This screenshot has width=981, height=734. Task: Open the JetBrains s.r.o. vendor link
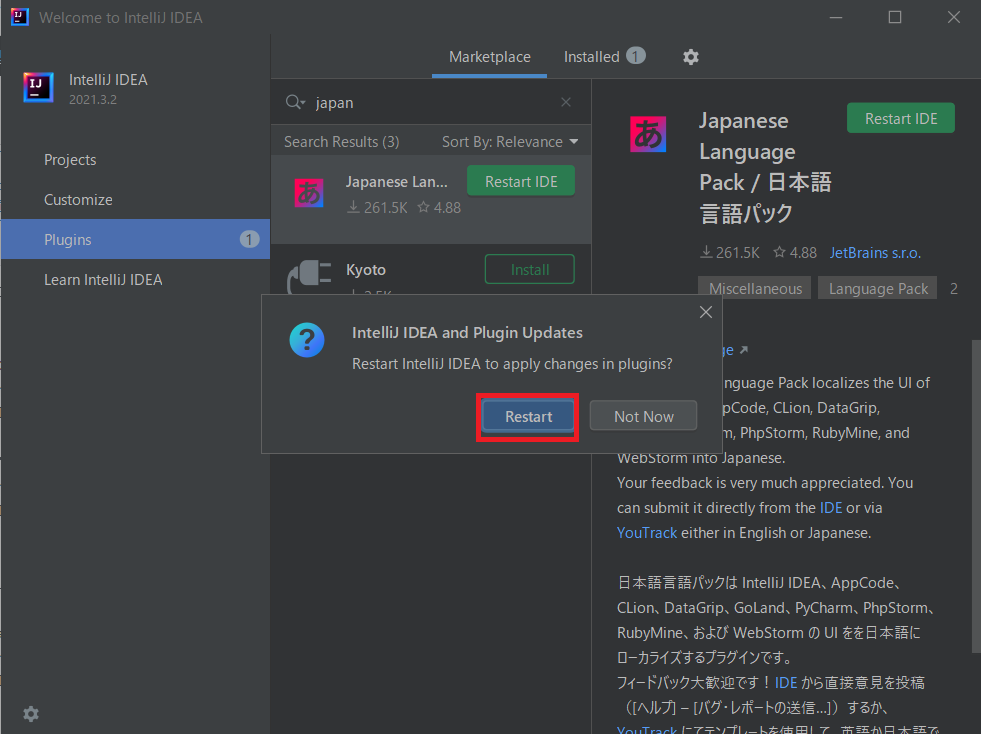(875, 253)
